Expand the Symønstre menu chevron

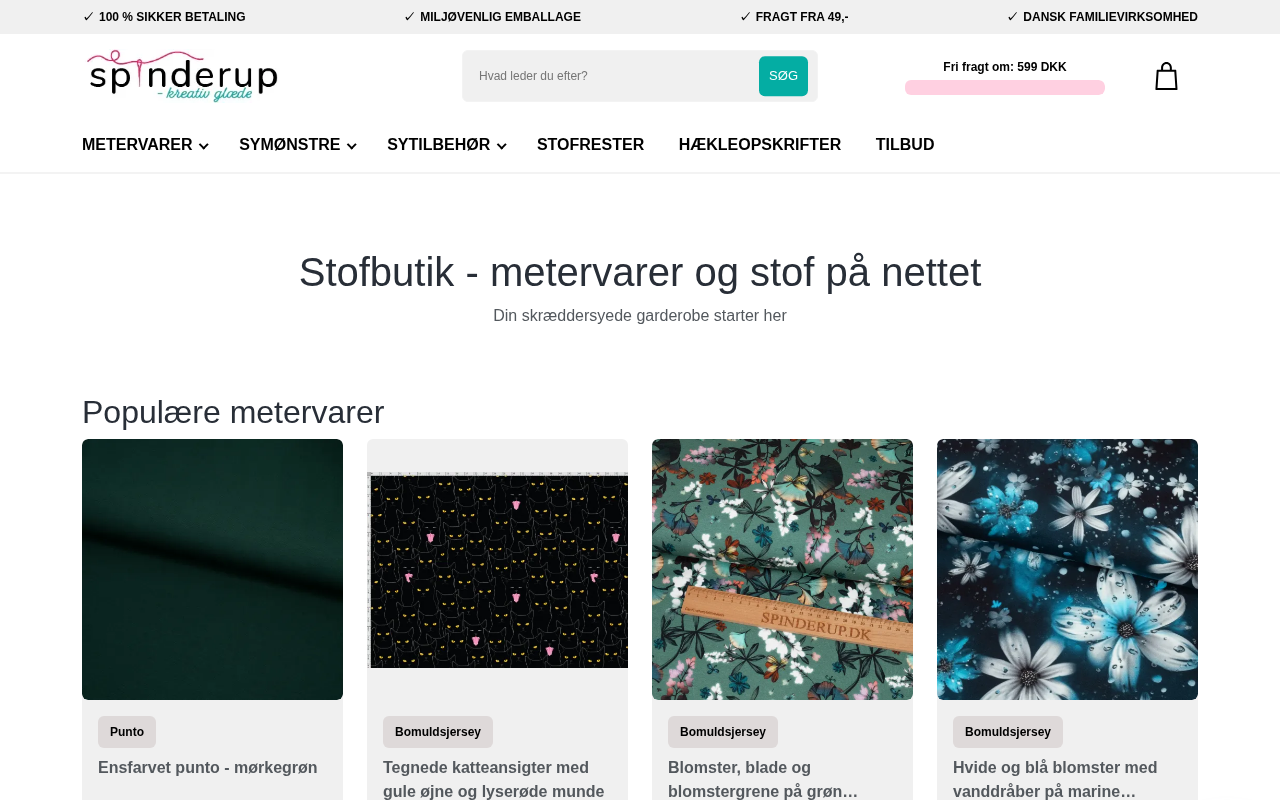point(351,146)
